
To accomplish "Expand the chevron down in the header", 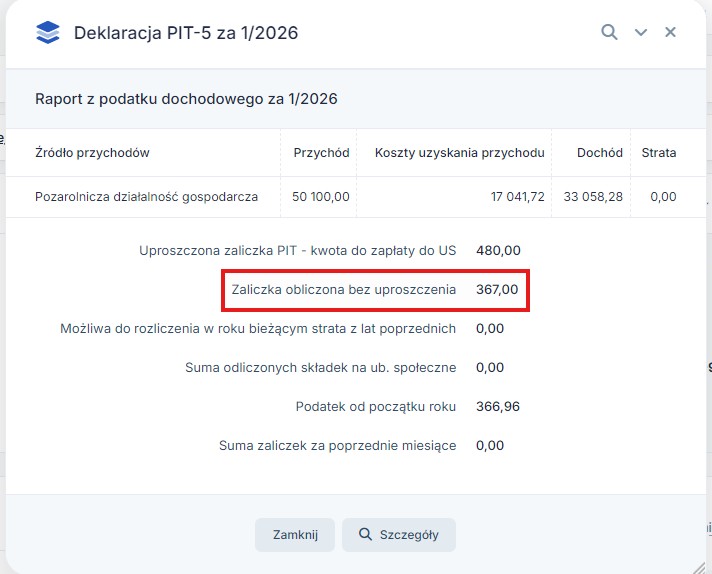I will click(641, 32).
